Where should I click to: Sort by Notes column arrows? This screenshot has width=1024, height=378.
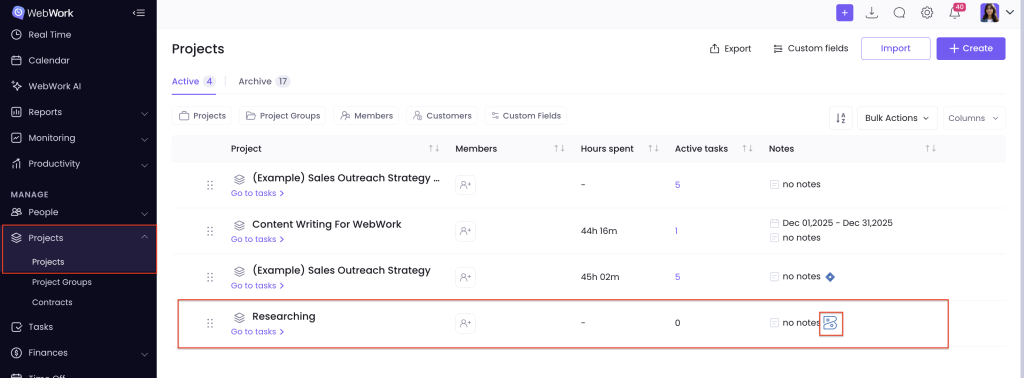pos(931,149)
